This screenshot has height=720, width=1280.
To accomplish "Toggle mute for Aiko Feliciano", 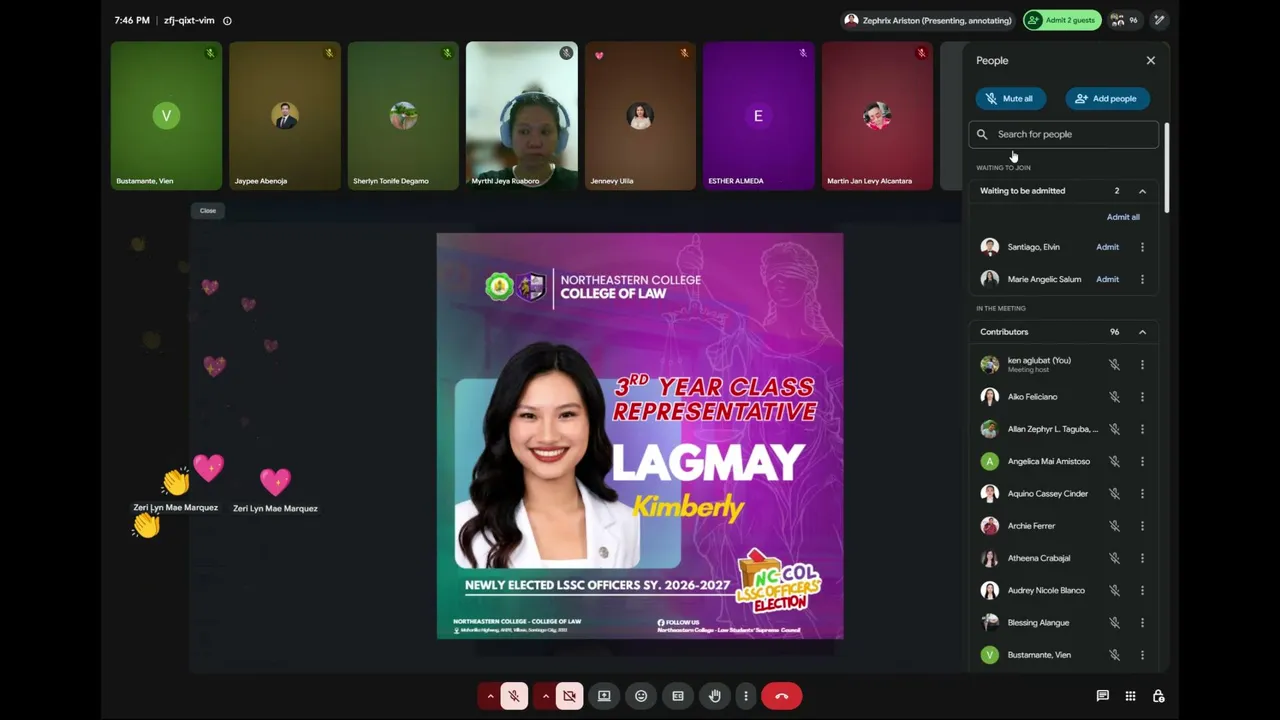I will coord(1114,397).
